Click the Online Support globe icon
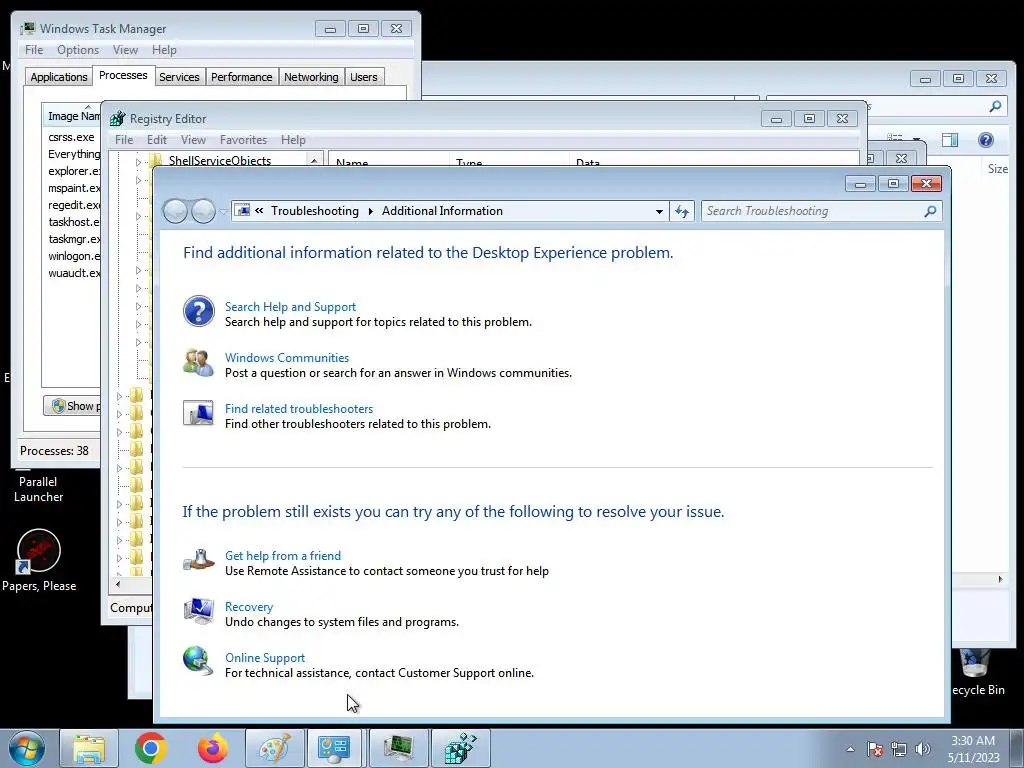Screen dimensions: 1024x768 point(199,662)
